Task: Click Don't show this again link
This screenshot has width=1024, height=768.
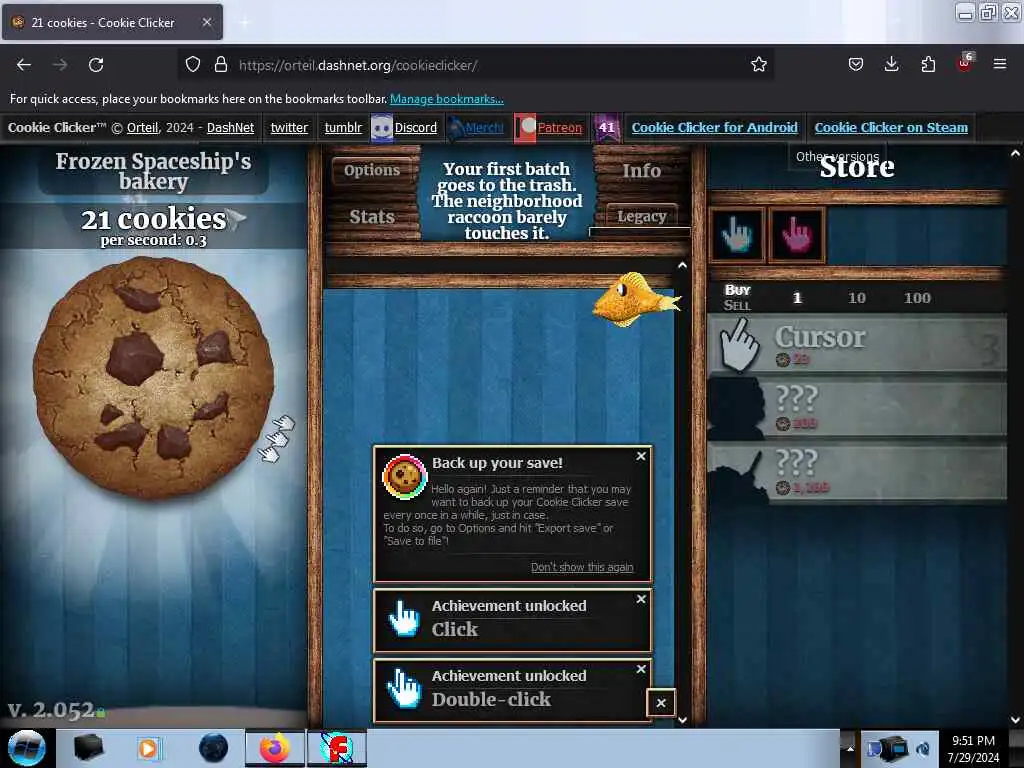Action: pos(582,567)
